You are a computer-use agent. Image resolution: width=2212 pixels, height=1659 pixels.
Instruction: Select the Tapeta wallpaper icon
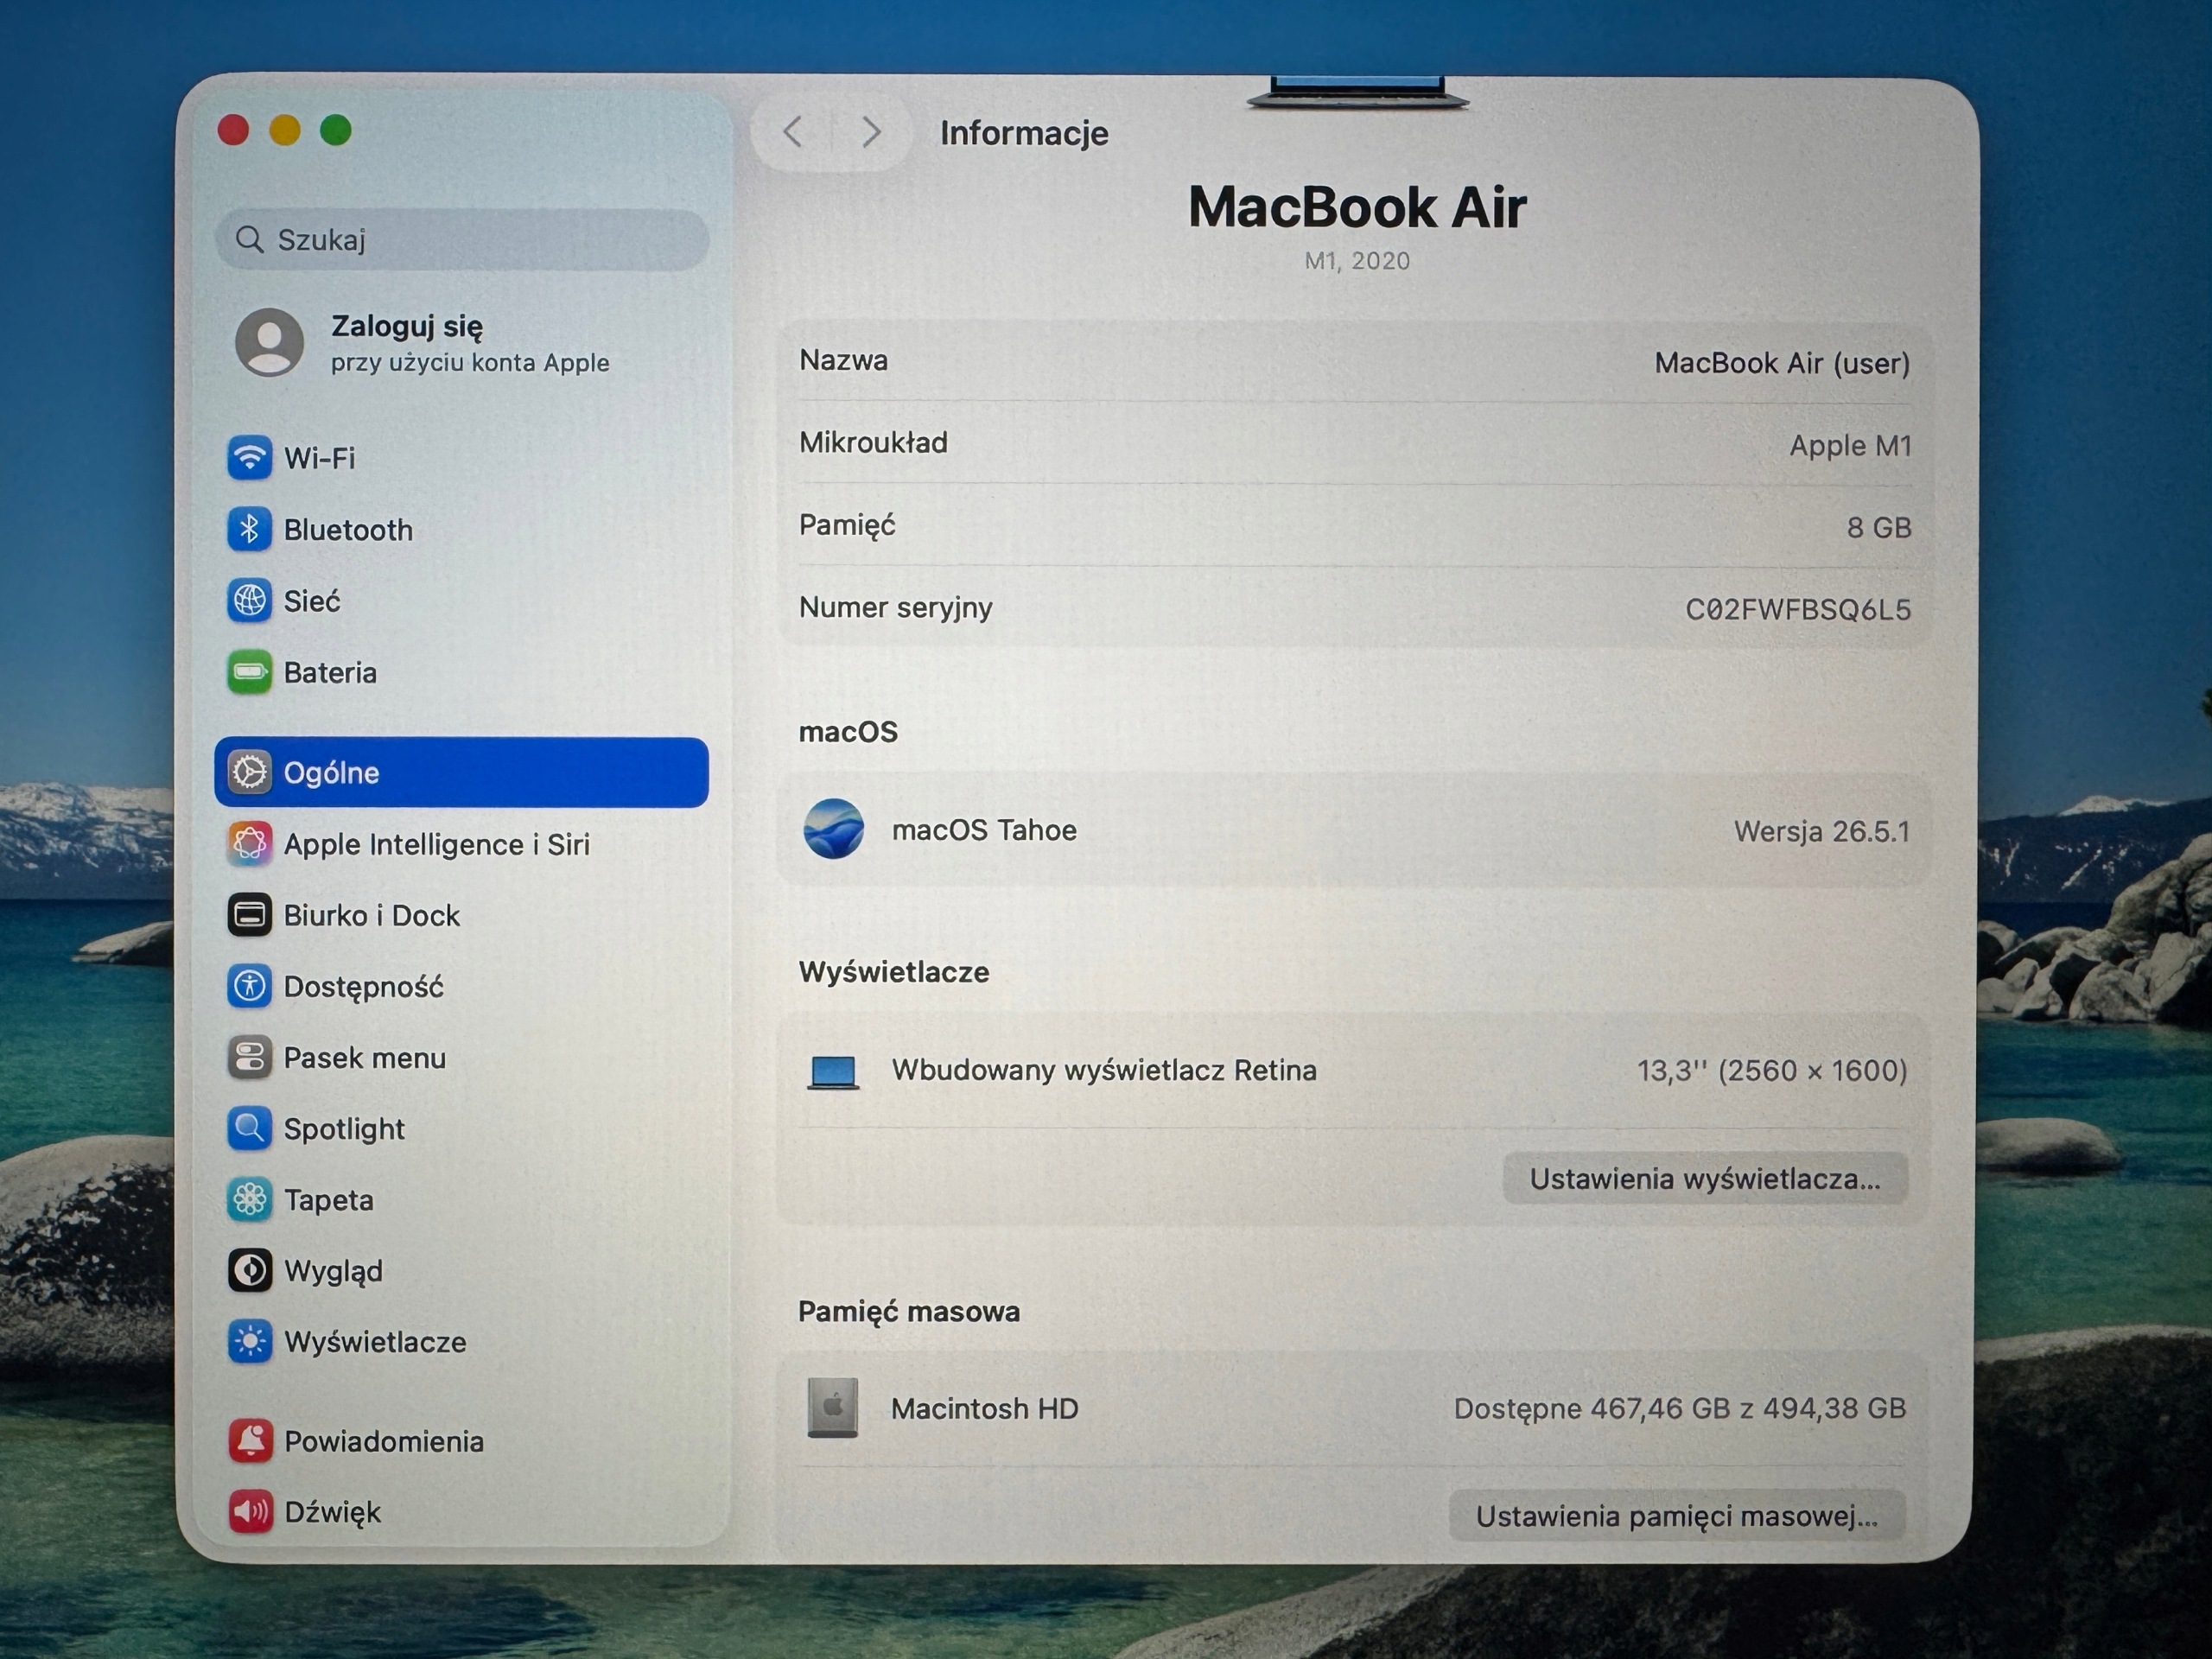click(249, 1199)
